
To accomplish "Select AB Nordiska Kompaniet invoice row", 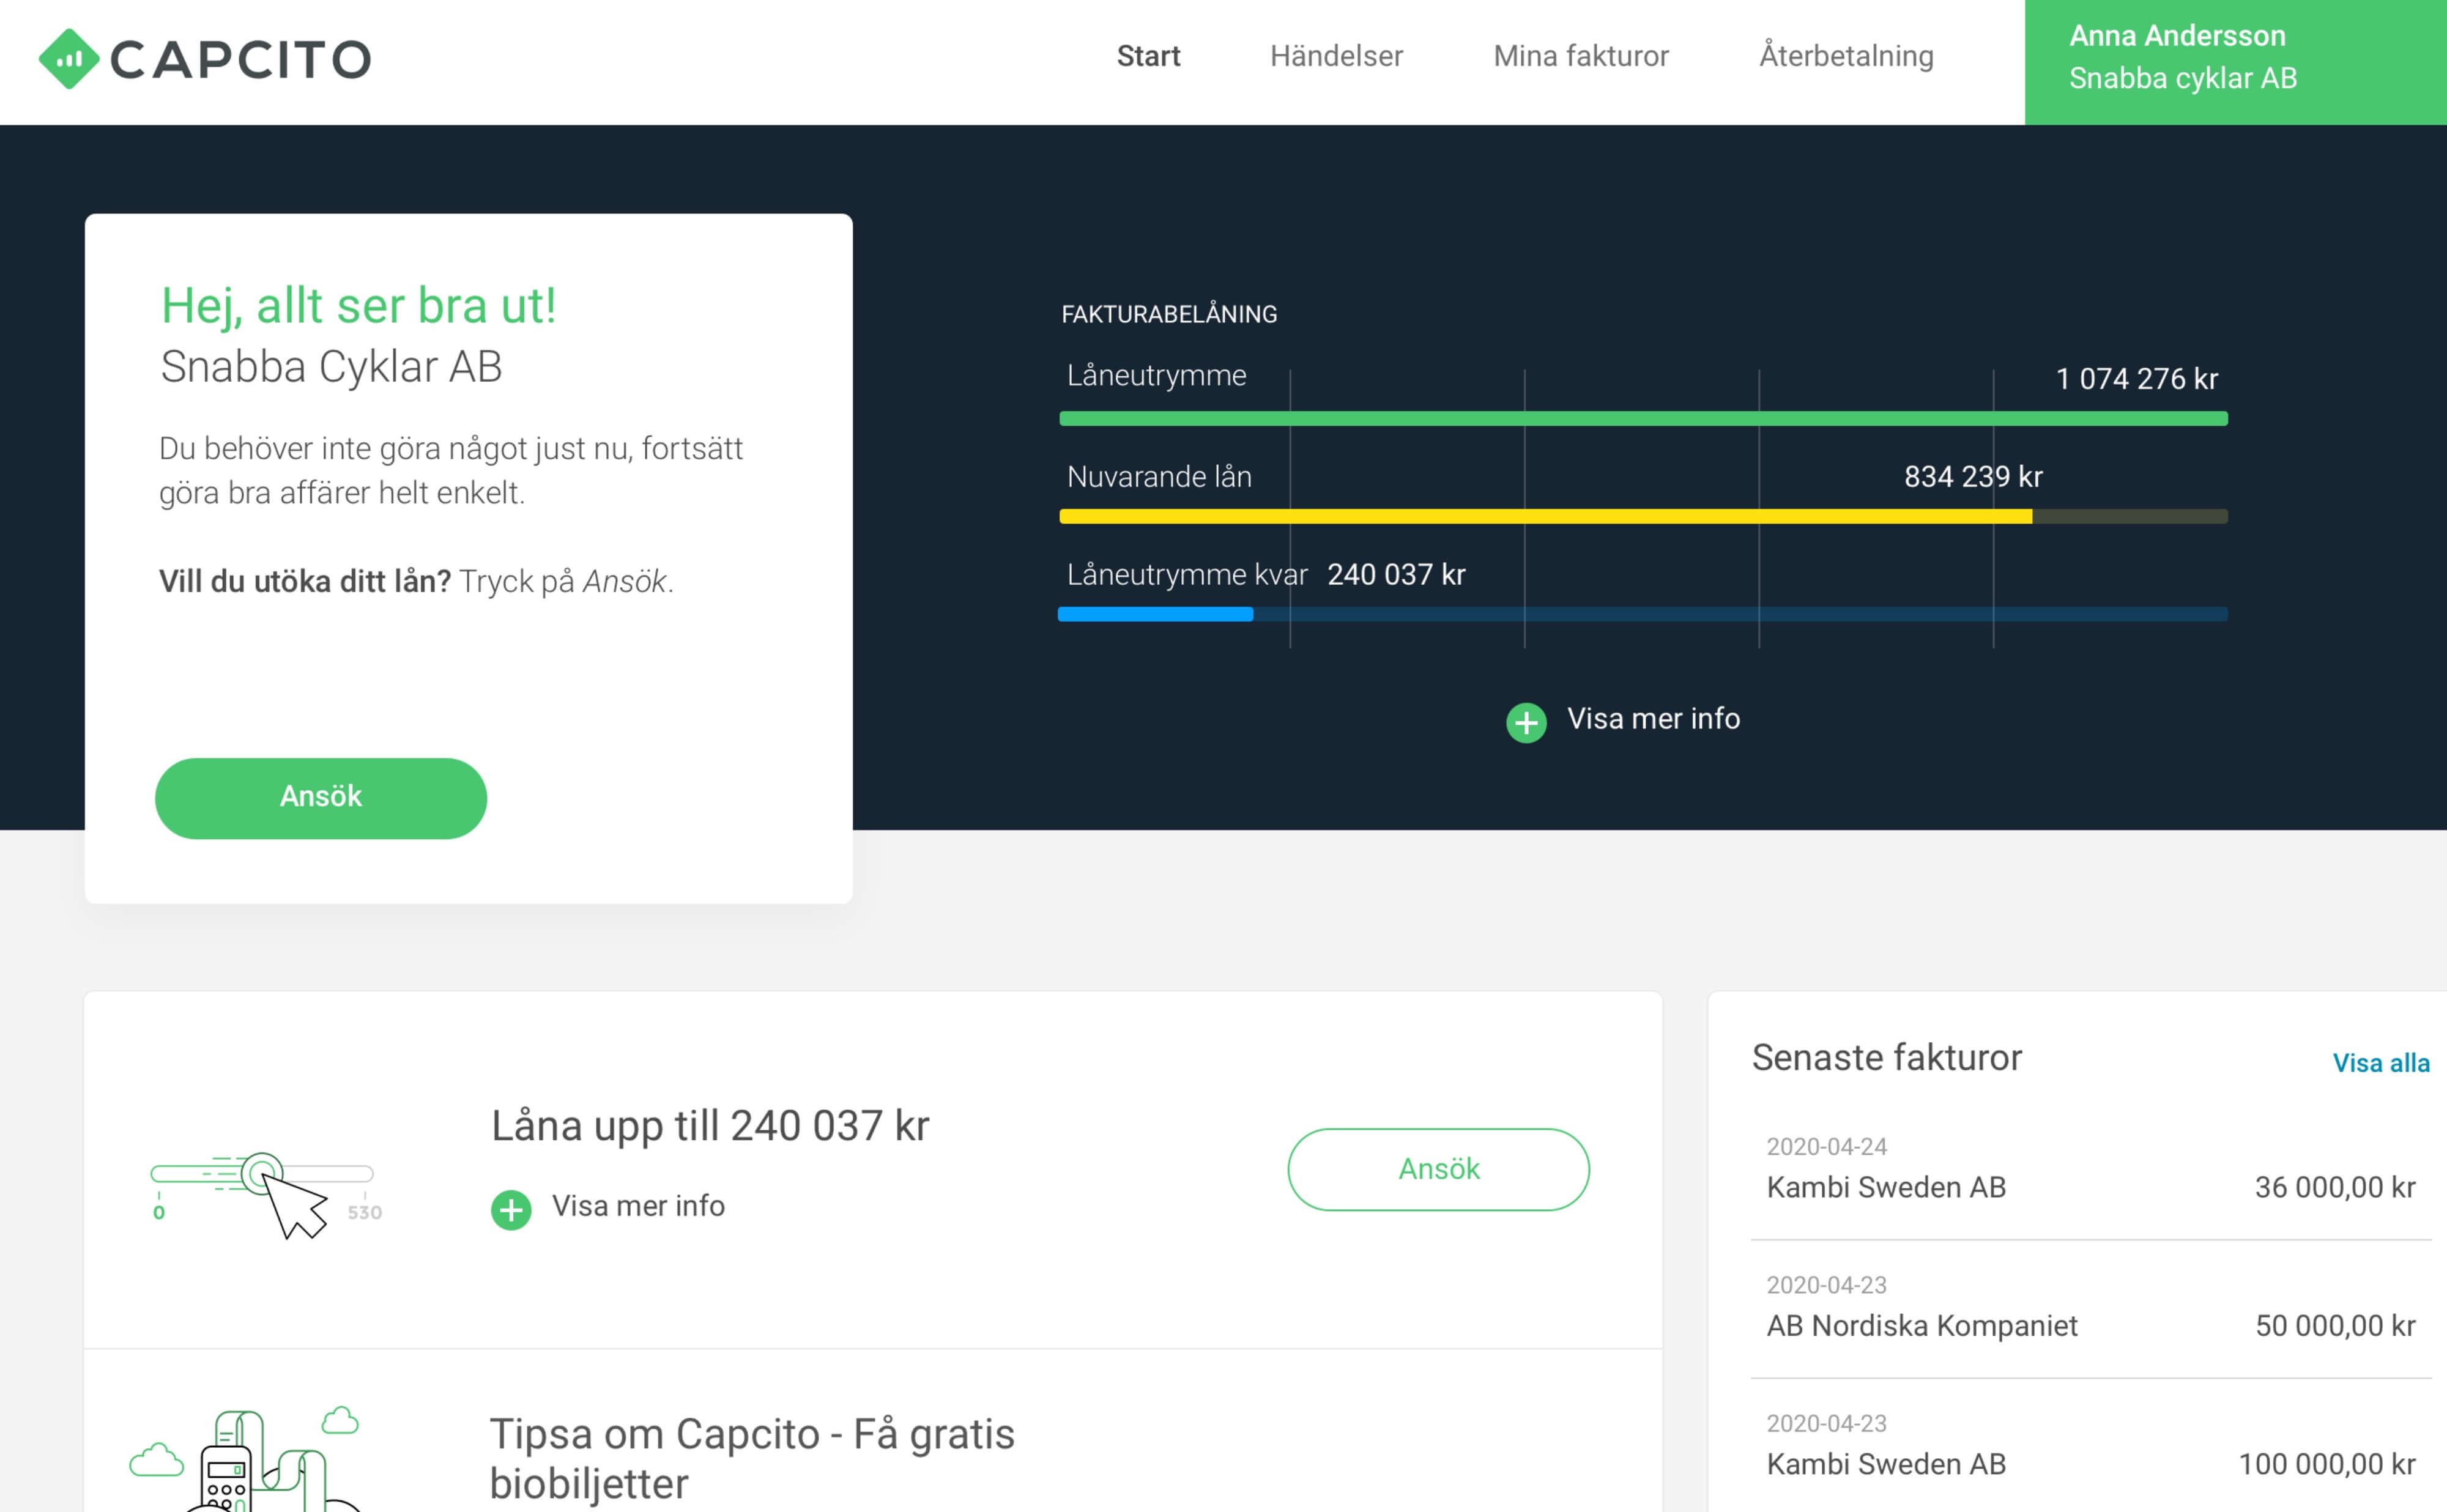I will [2090, 1309].
